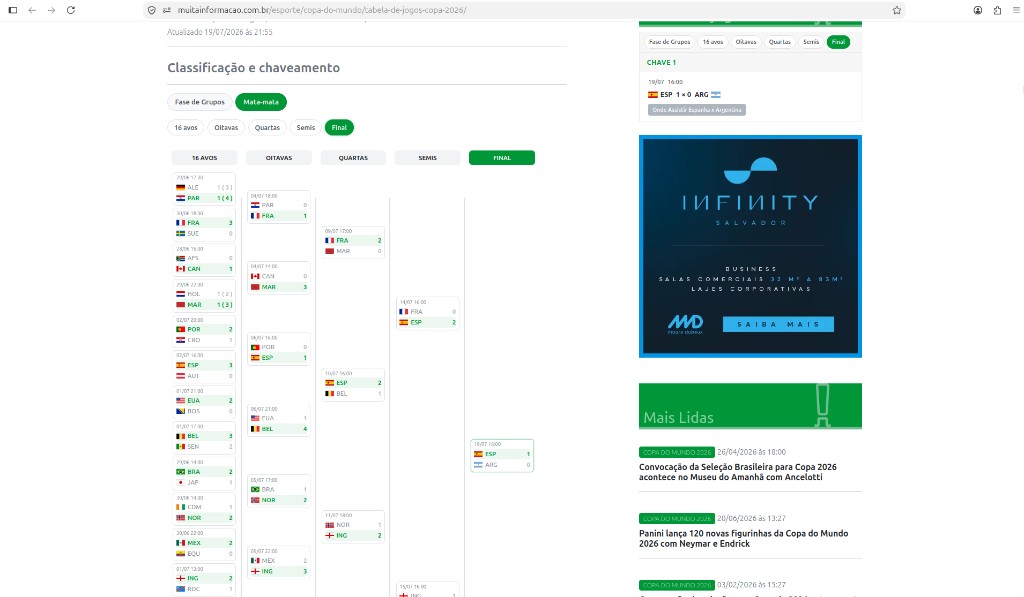The height and width of the screenshot is (597, 1024).
Task: Open the Convocação da Seleção Brasileira article
Action: (x=738, y=472)
